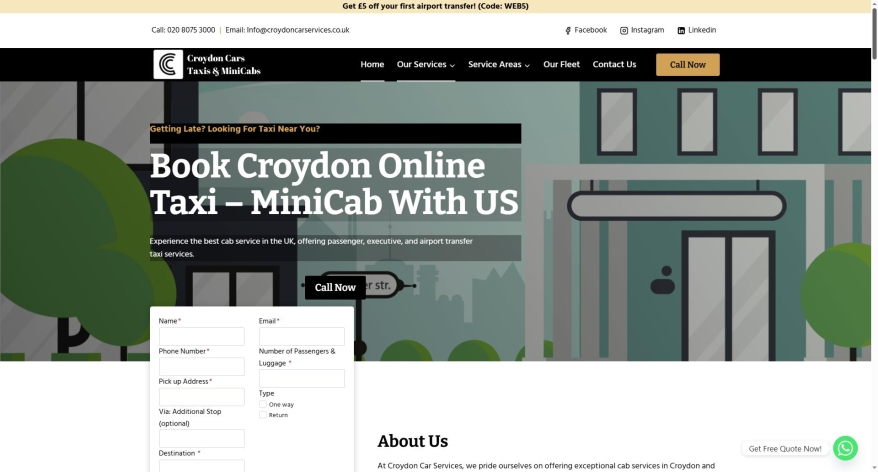Click Get Free Quote Now label
Image resolution: width=878 pixels, height=472 pixels.
point(785,449)
